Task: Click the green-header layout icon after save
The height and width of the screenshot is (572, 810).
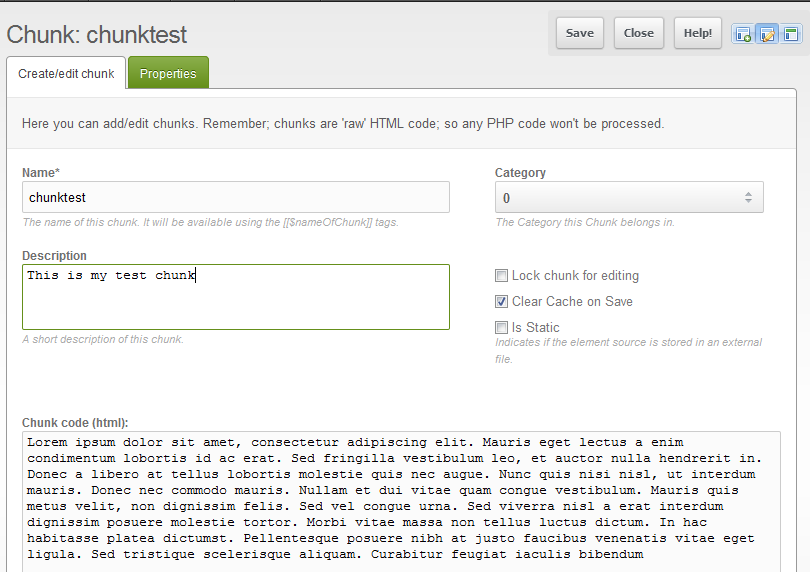Action: click(x=791, y=34)
